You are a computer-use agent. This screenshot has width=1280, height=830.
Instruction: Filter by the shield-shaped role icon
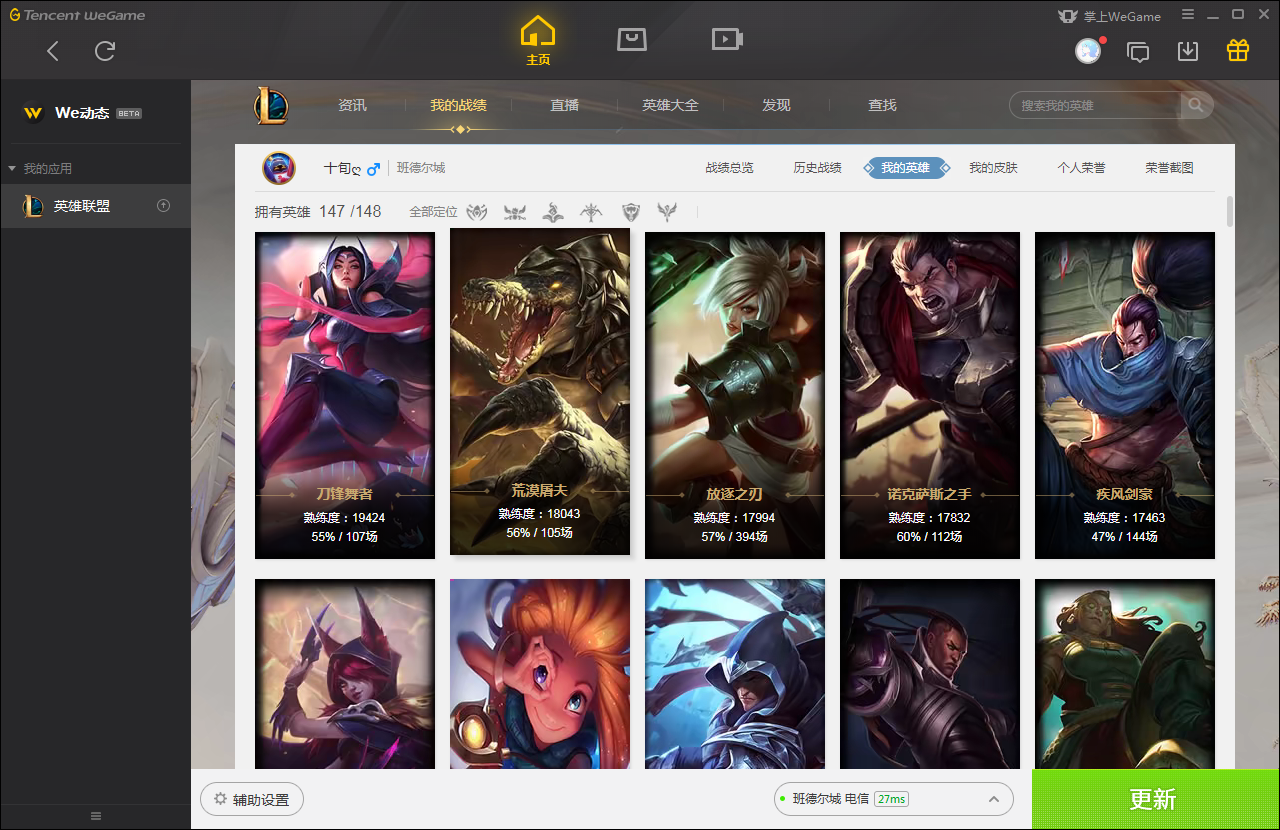click(630, 212)
